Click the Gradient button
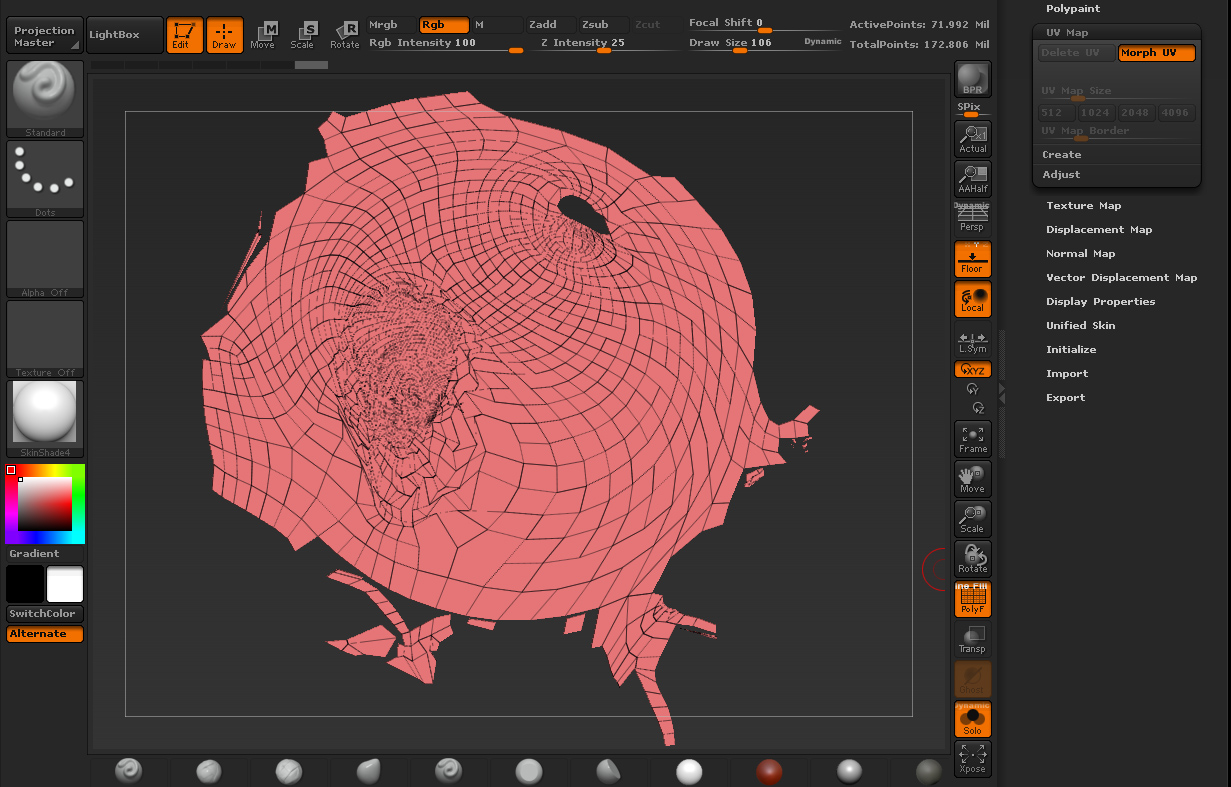This screenshot has height=787, width=1231. pos(45,554)
